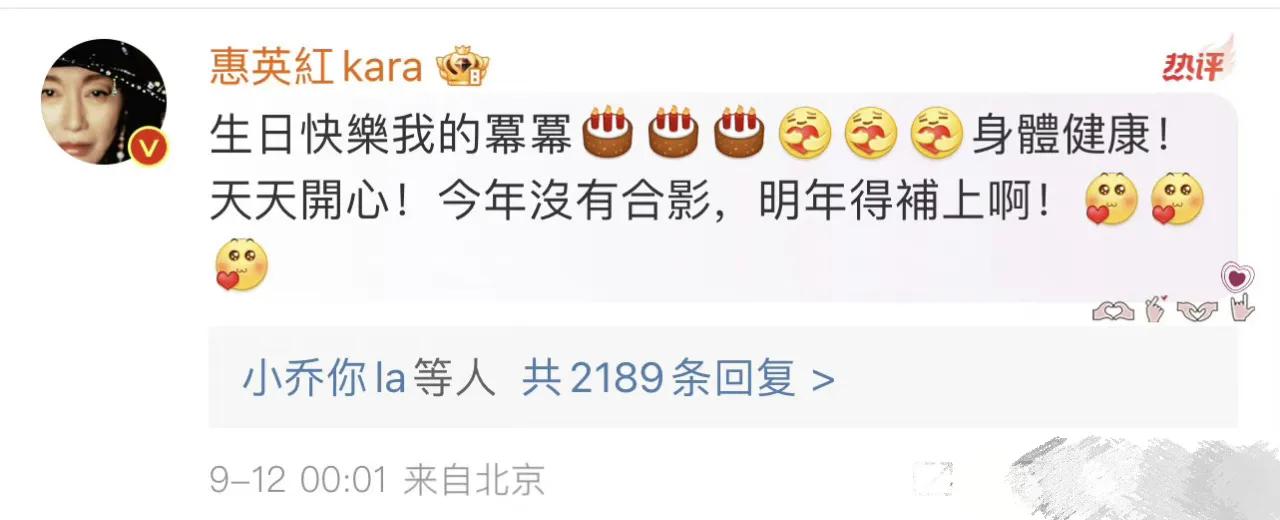Image resolution: width=1280 pixels, height=520 pixels.
Task: Click the 9-12 00:01 timestamp
Action: click(x=298, y=481)
